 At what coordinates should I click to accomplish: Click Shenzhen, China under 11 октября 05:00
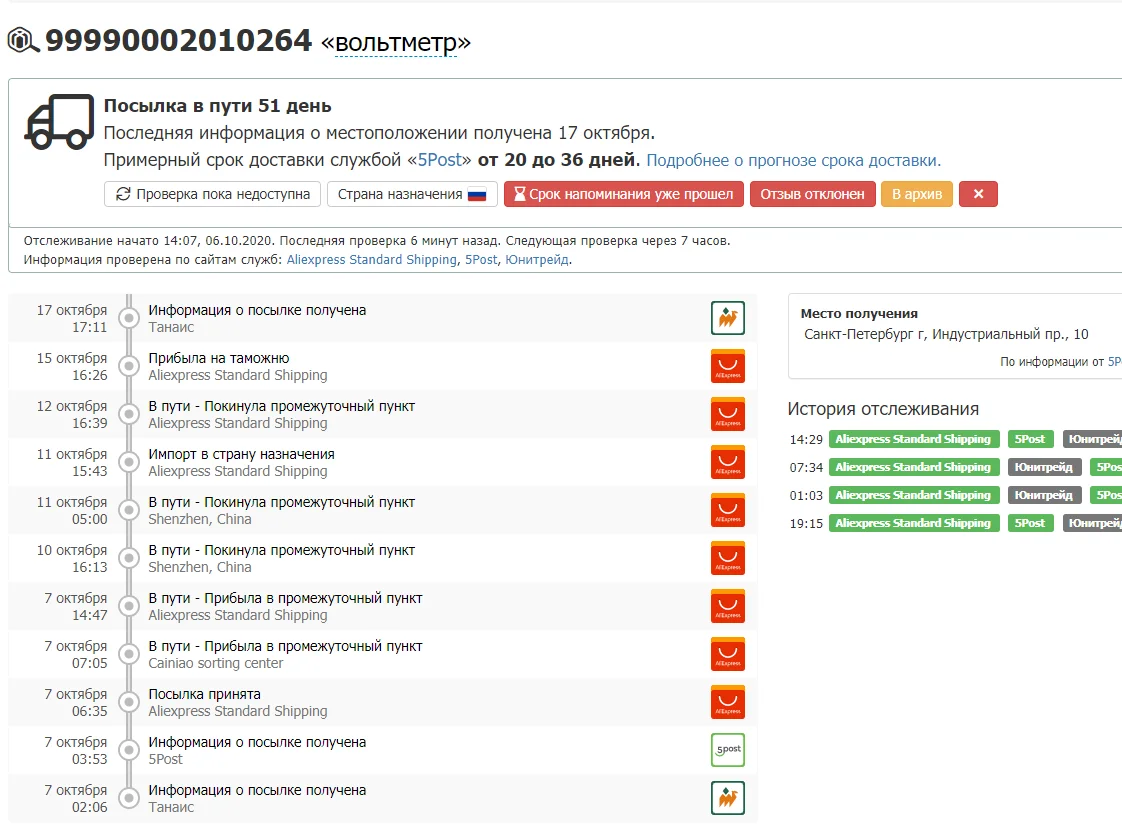click(200, 520)
